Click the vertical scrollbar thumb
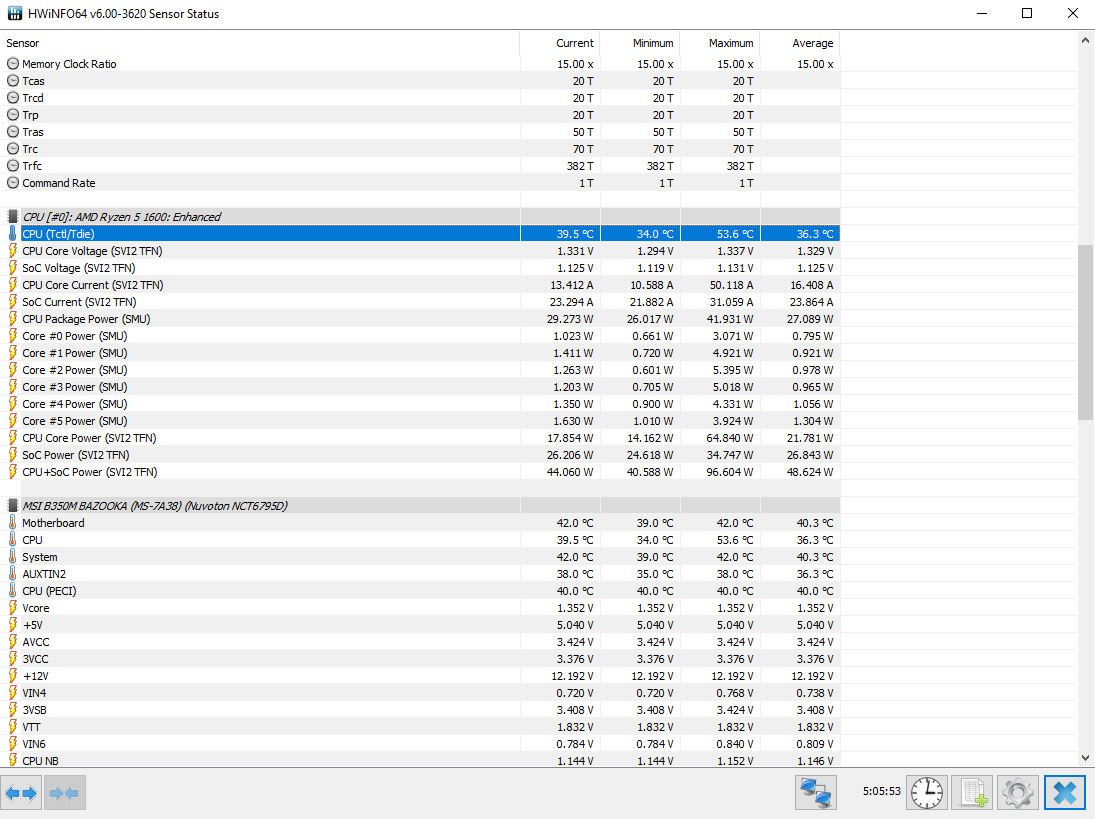 [1085, 332]
